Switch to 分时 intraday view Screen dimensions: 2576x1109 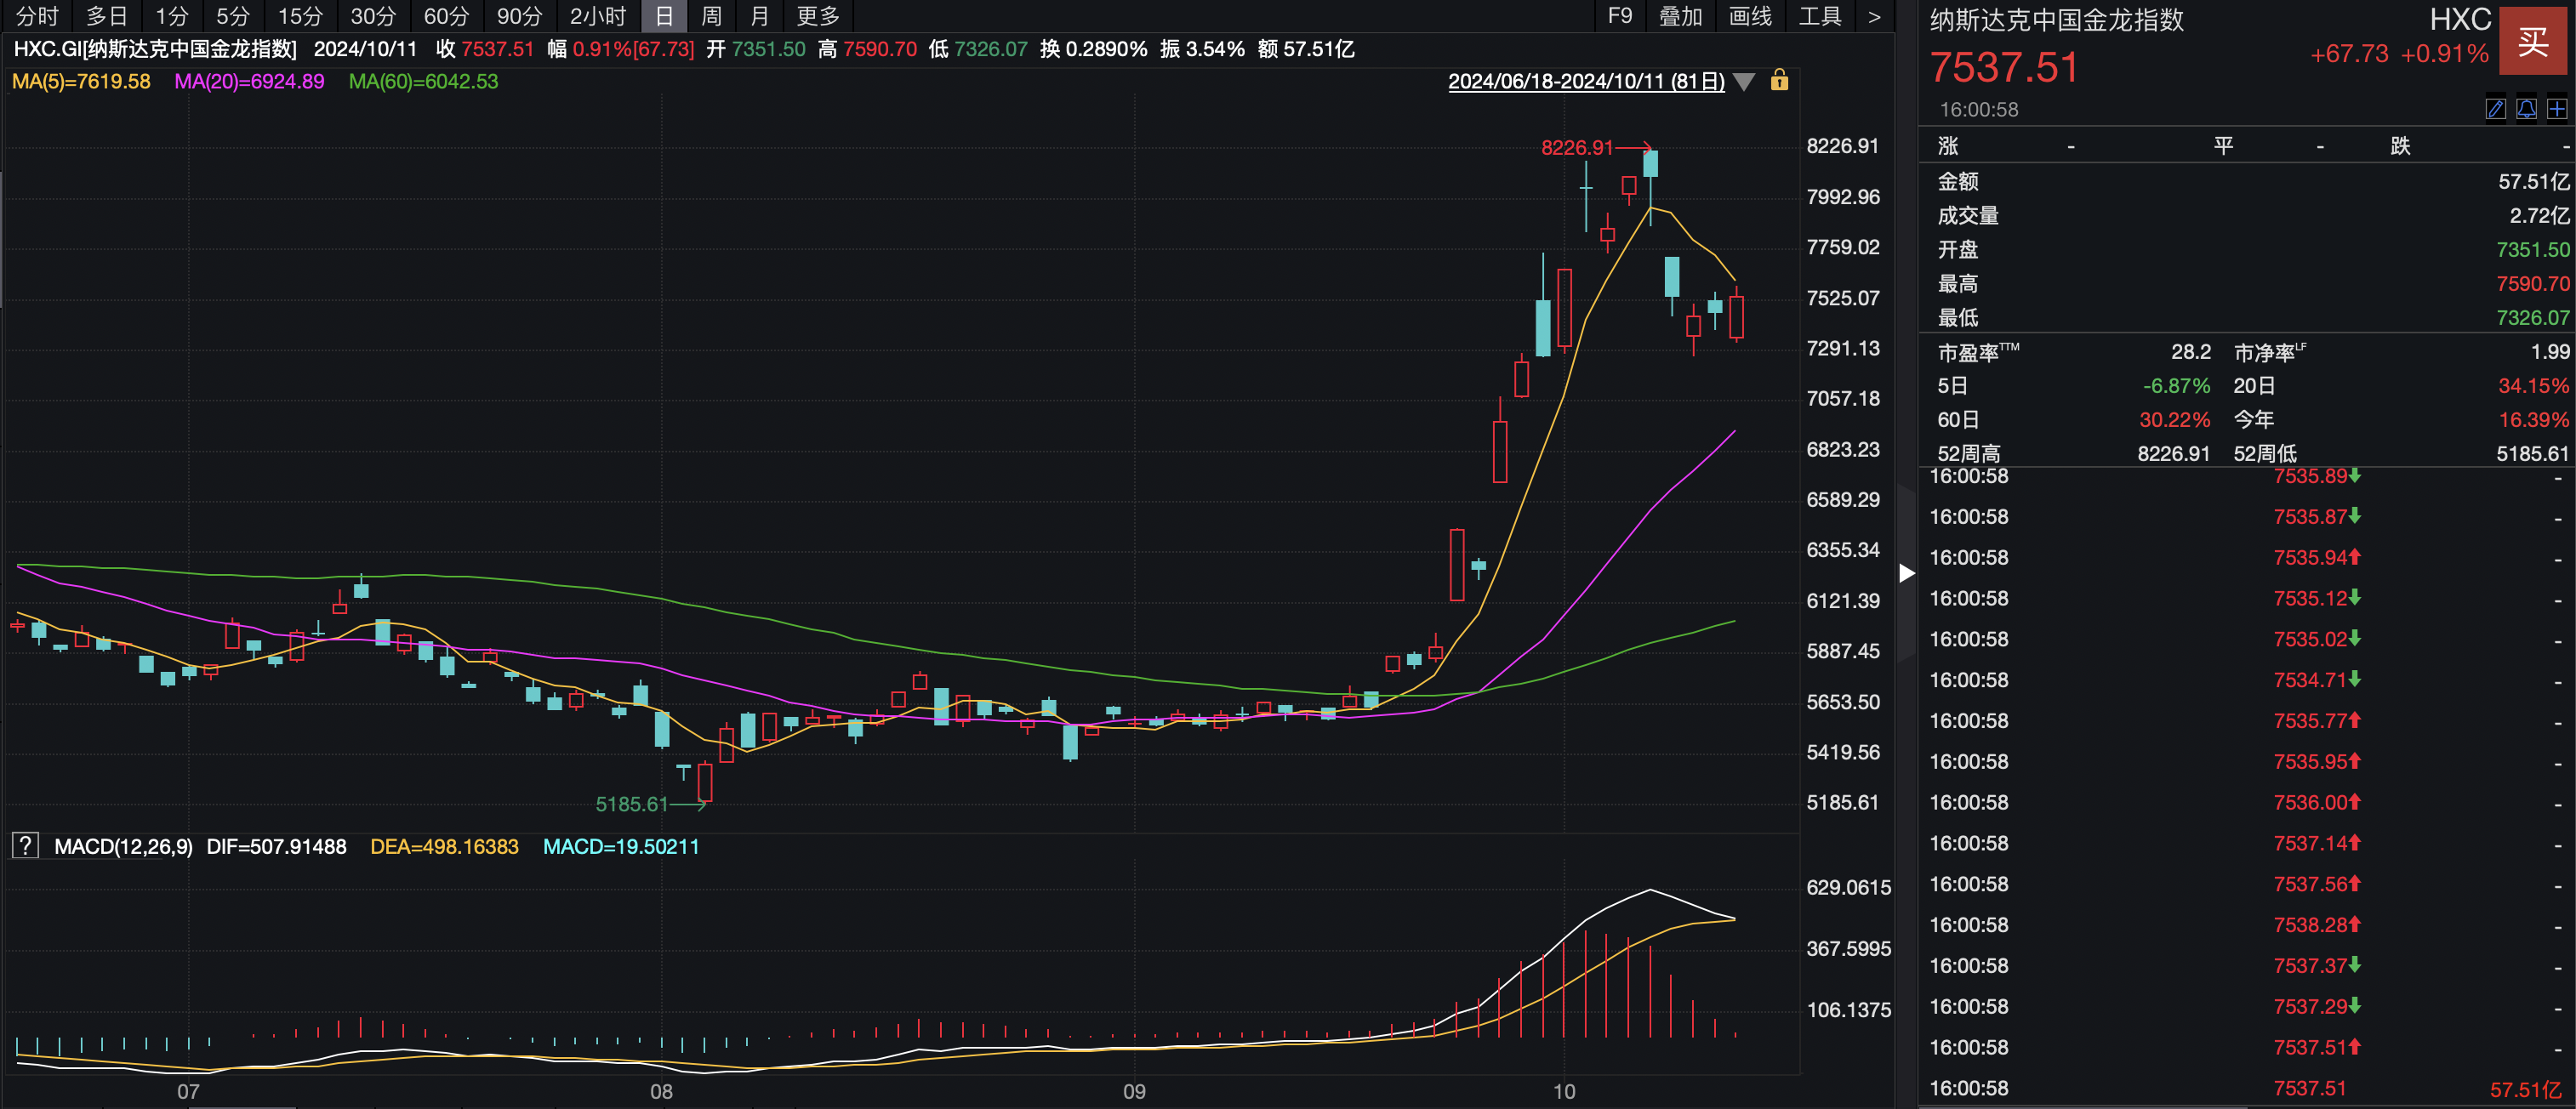tap(37, 16)
